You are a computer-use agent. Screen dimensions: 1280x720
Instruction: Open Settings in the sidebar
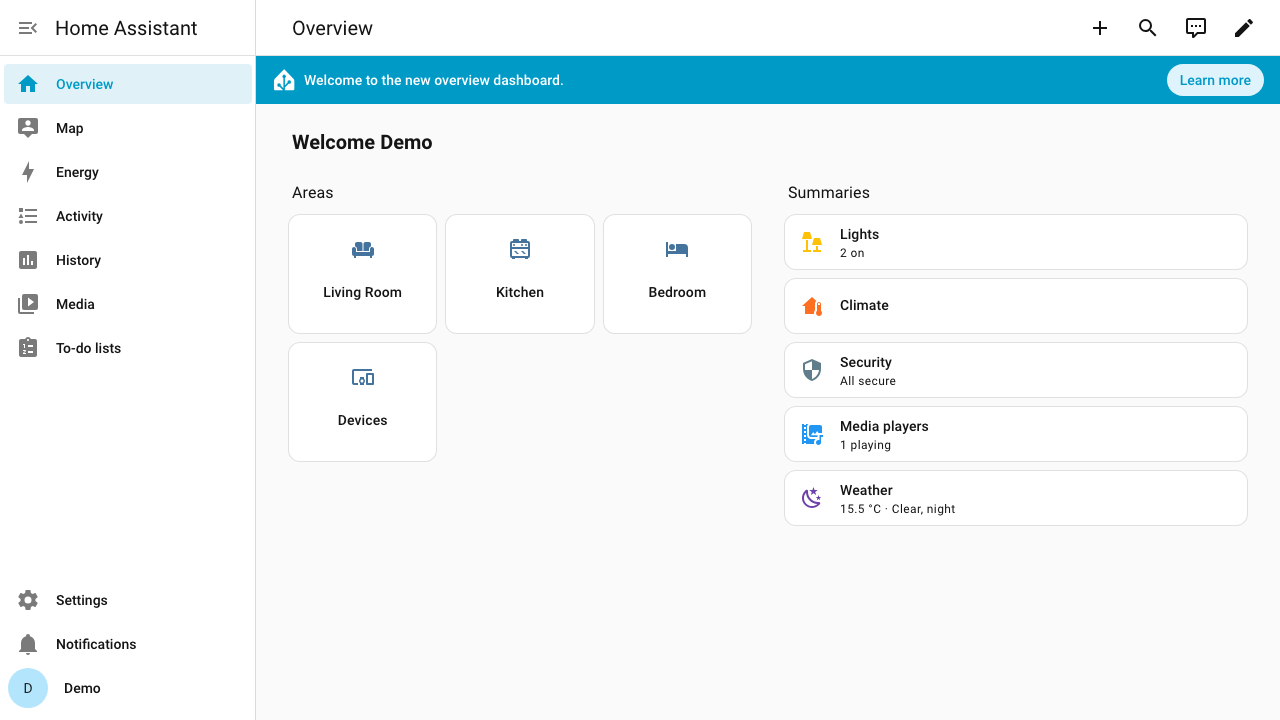pos(128,600)
